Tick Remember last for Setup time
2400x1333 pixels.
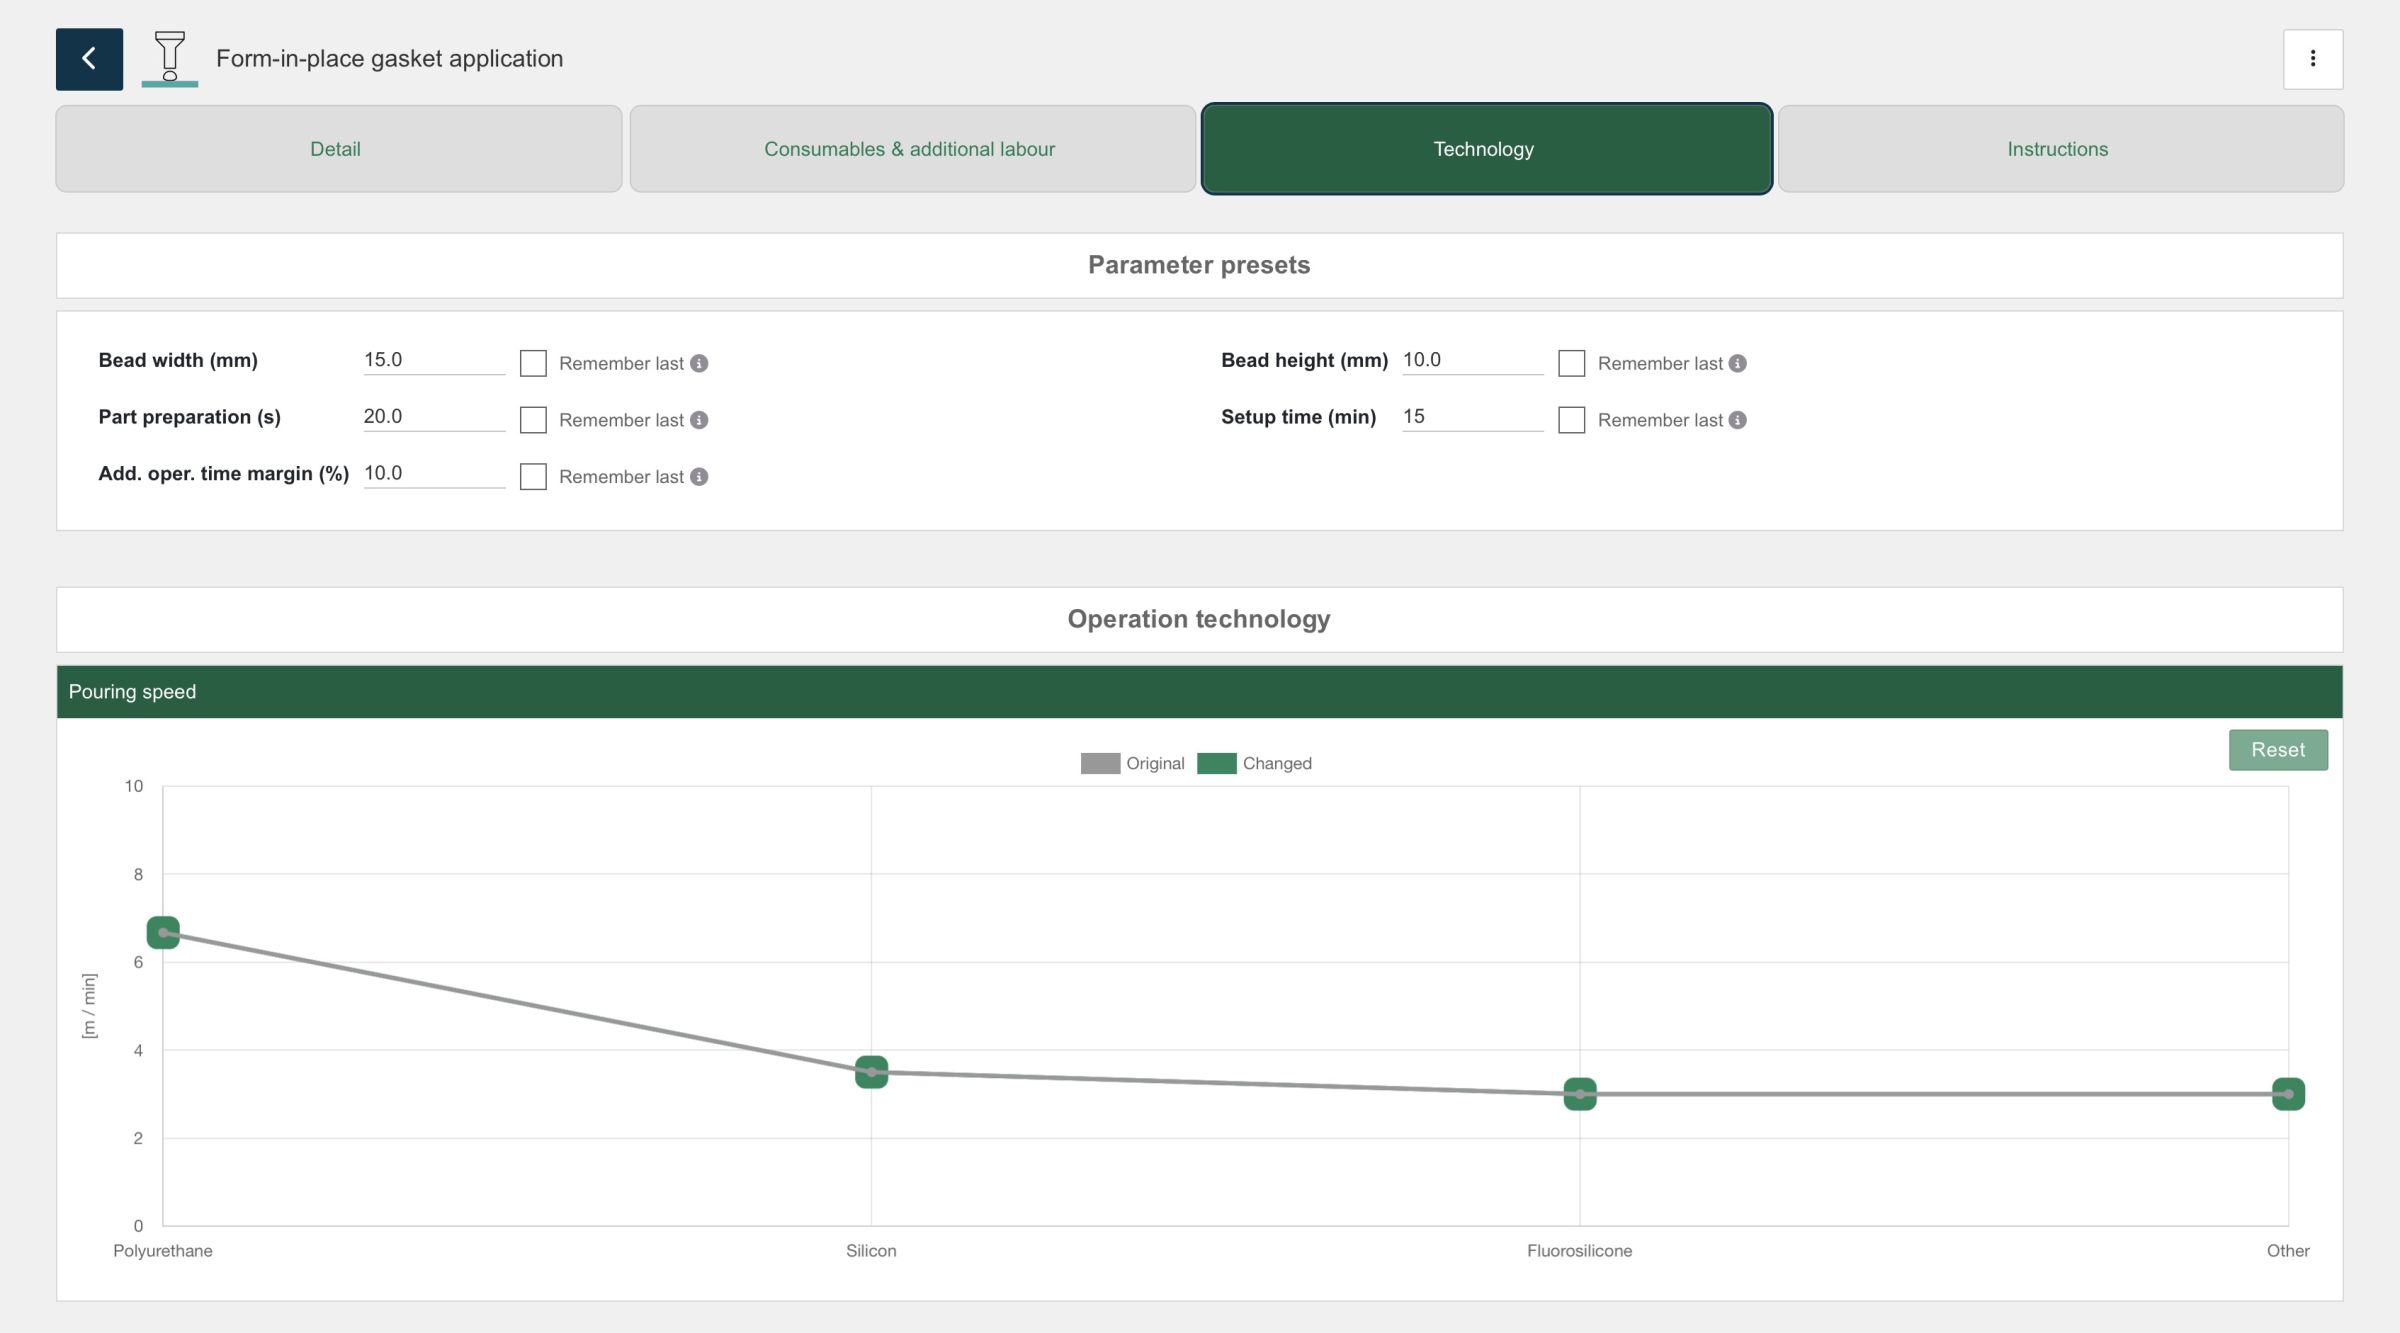click(1571, 420)
